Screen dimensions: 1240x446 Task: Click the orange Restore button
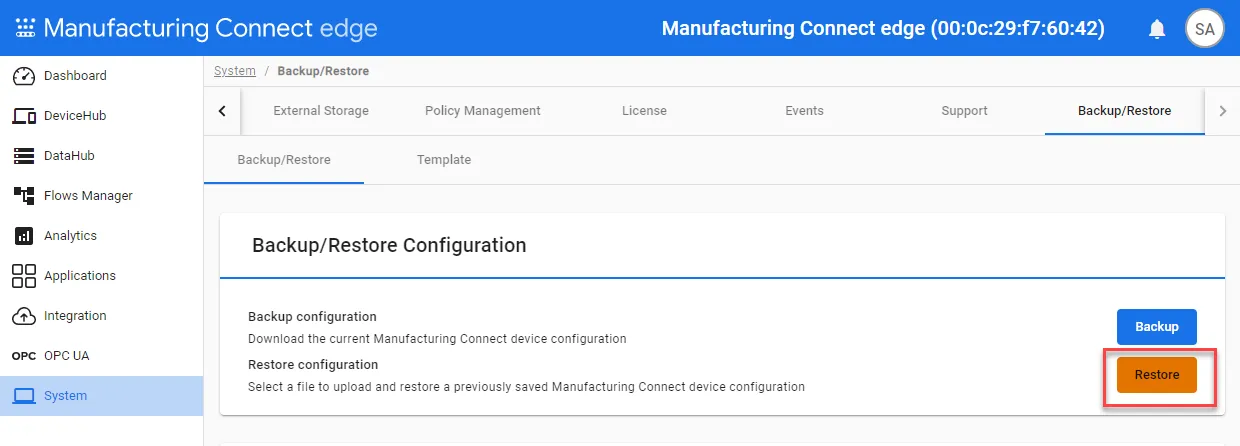[1157, 375]
